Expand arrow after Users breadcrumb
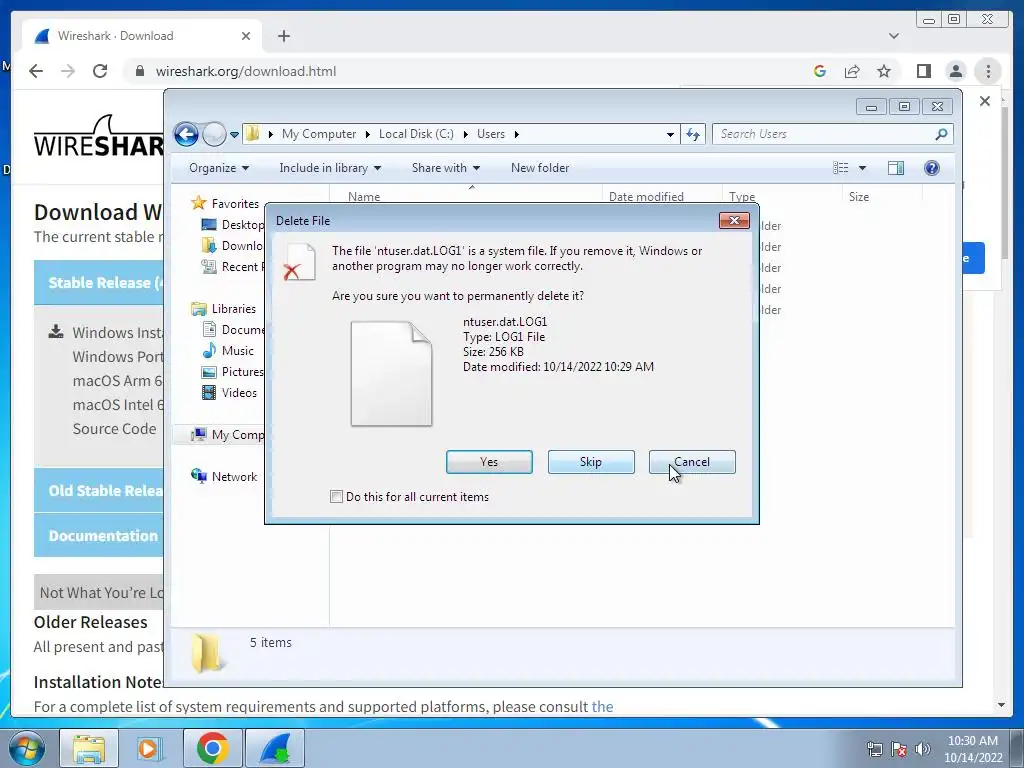 [x=517, y=135]
